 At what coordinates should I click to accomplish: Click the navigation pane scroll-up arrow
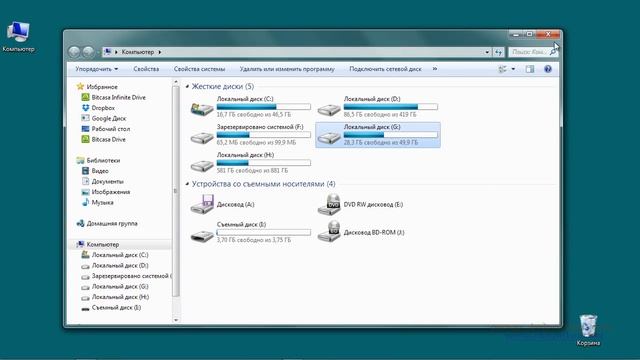(x=176, y=82)
